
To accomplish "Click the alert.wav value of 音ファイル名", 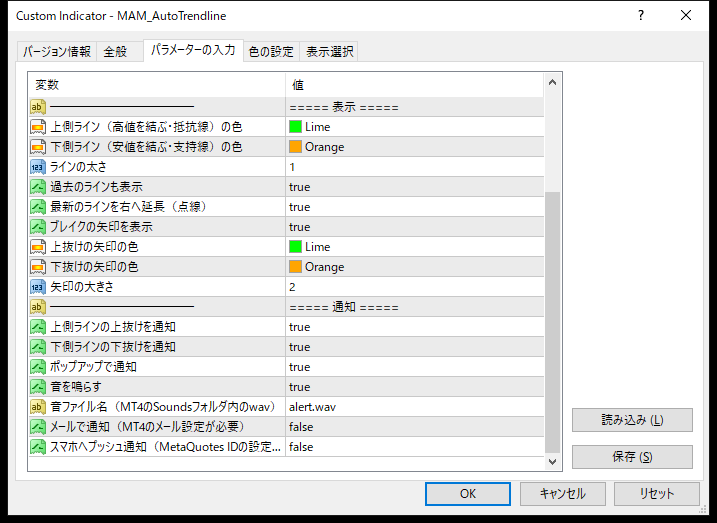I will [312, 407].
